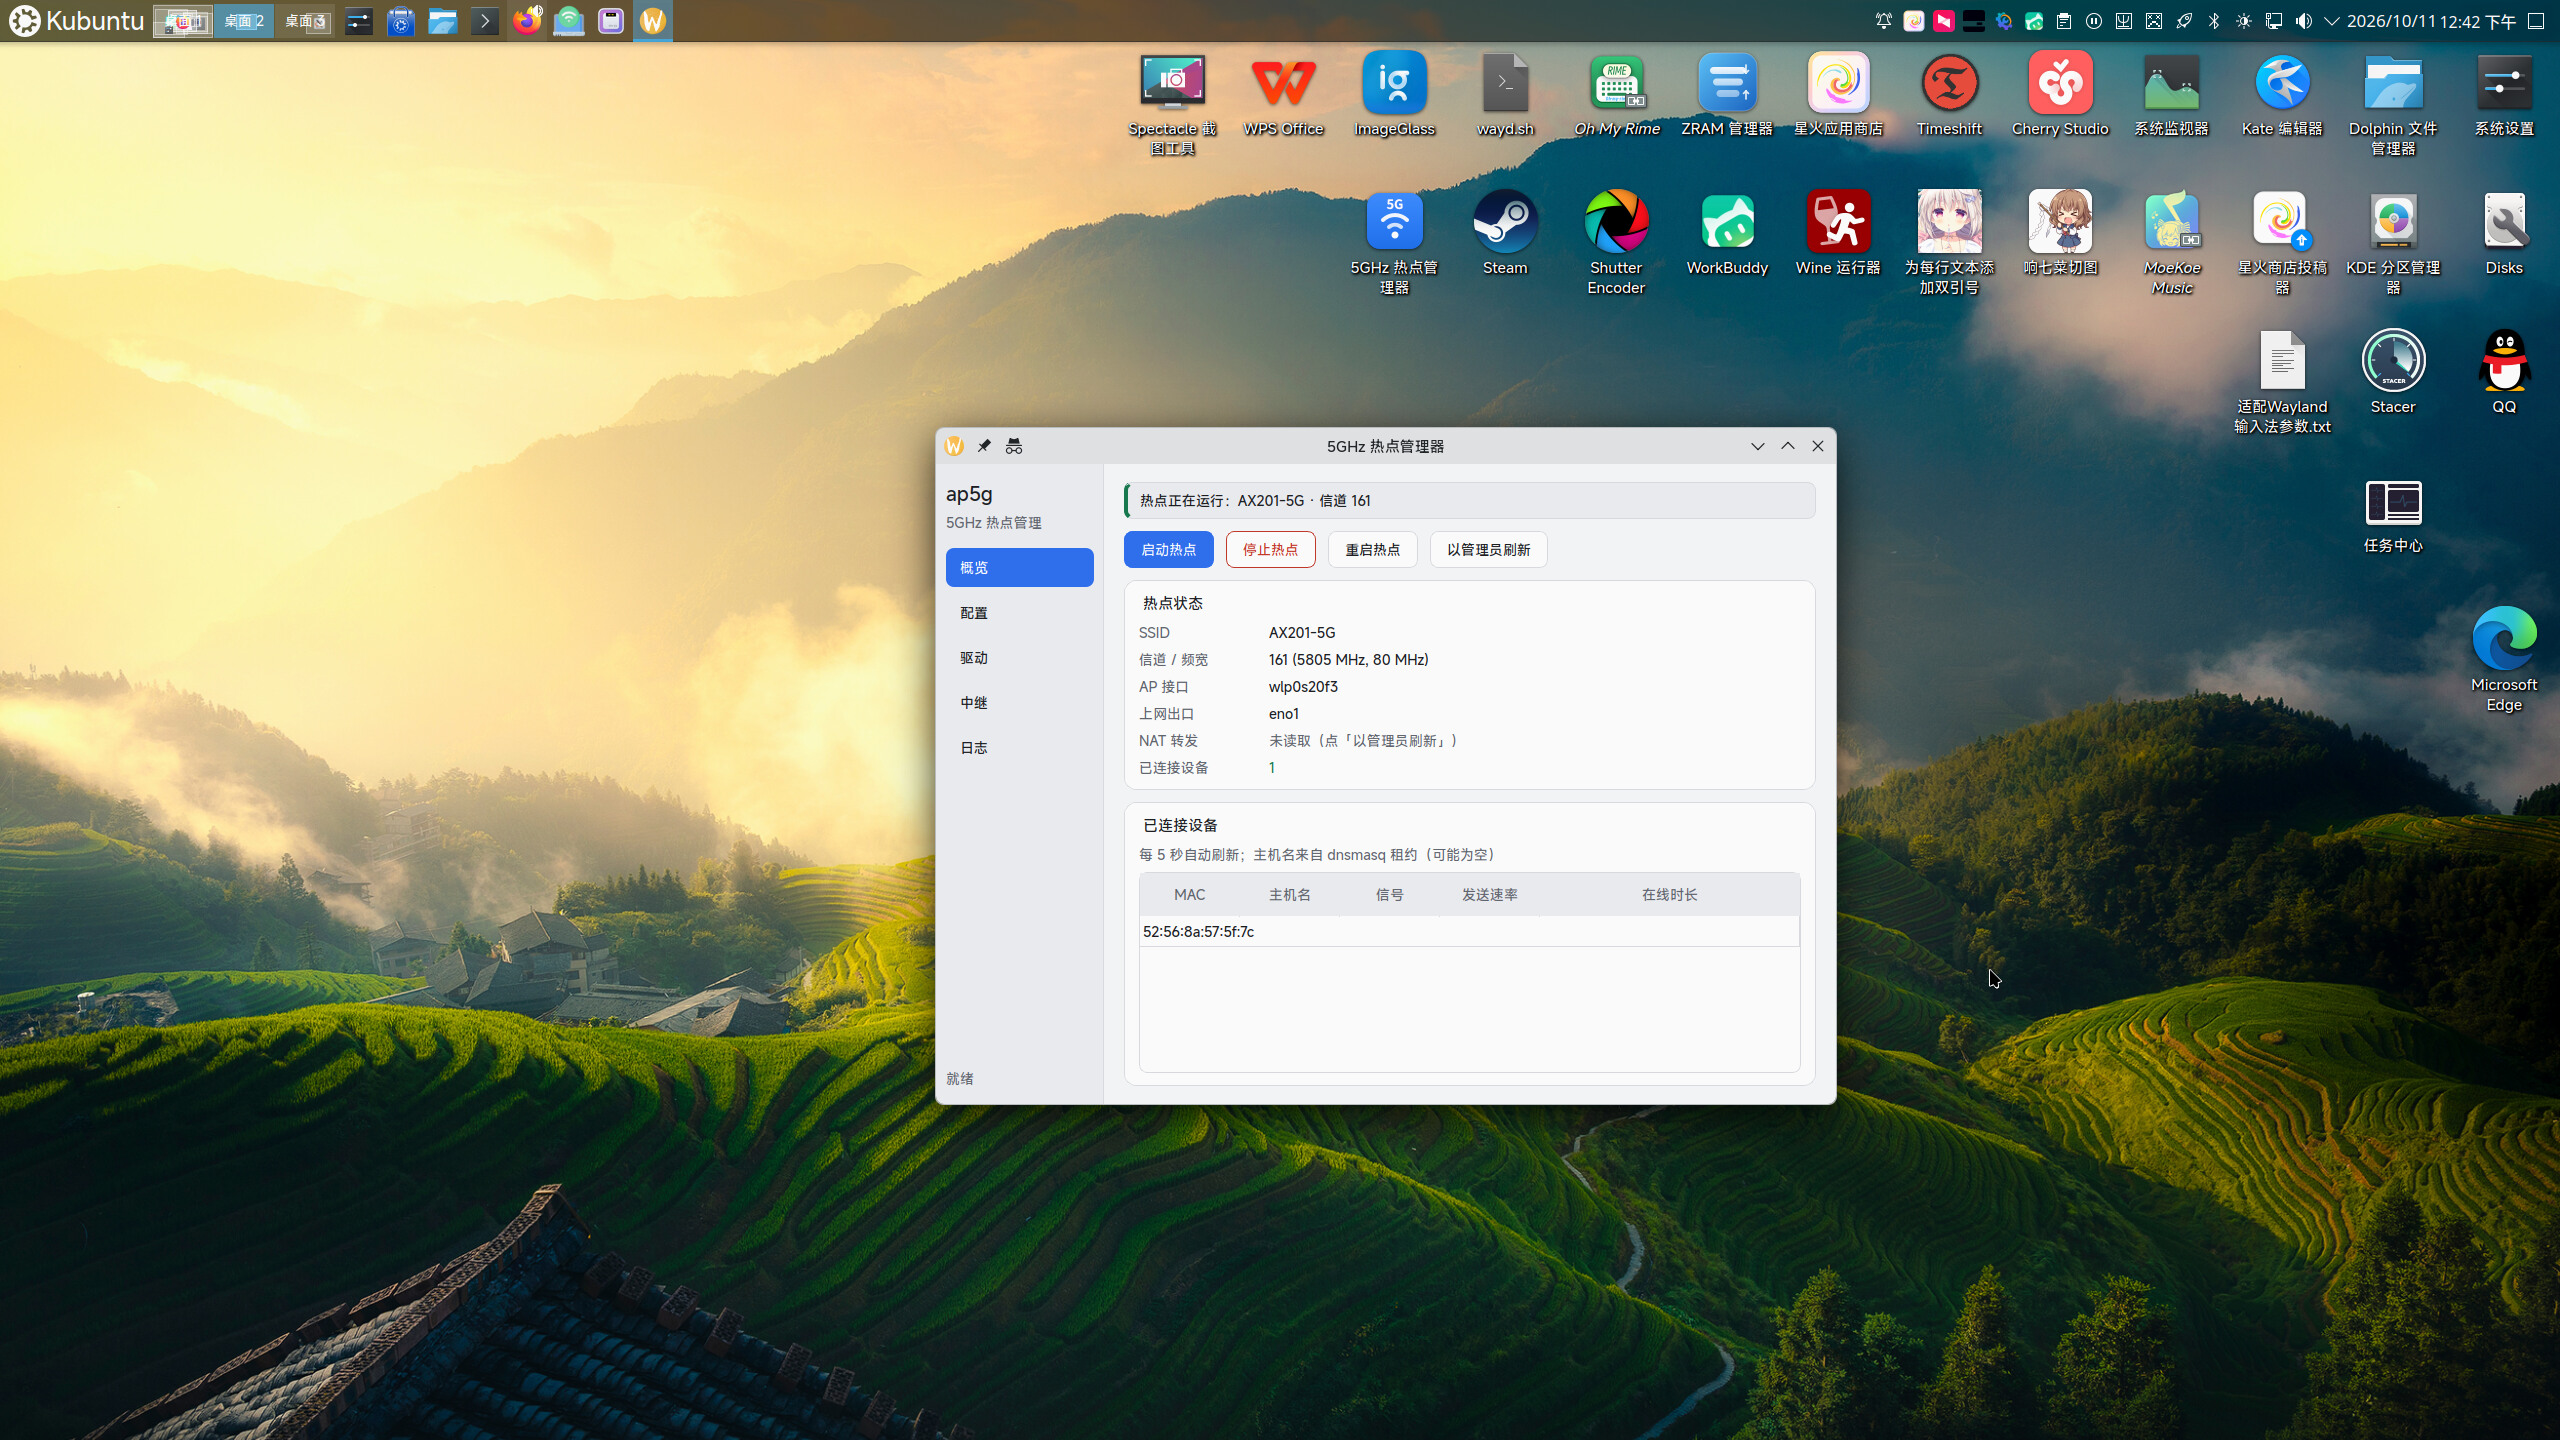Show the 日志 sidebar tab
This screenshot has height=1440, width=2560.
pos(1019,747)
